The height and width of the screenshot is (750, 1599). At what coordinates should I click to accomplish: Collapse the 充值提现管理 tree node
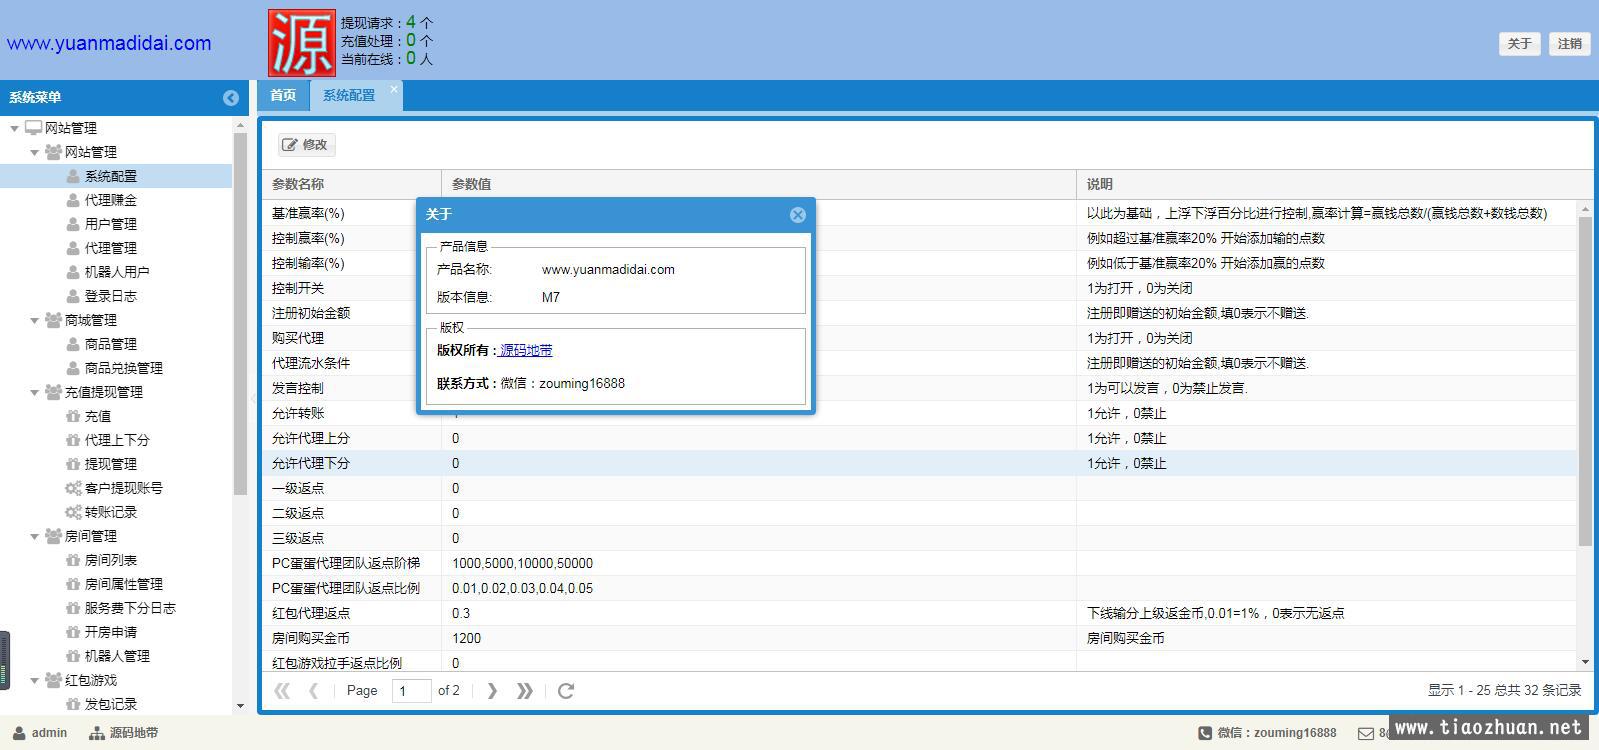click(x=35, y=393)
